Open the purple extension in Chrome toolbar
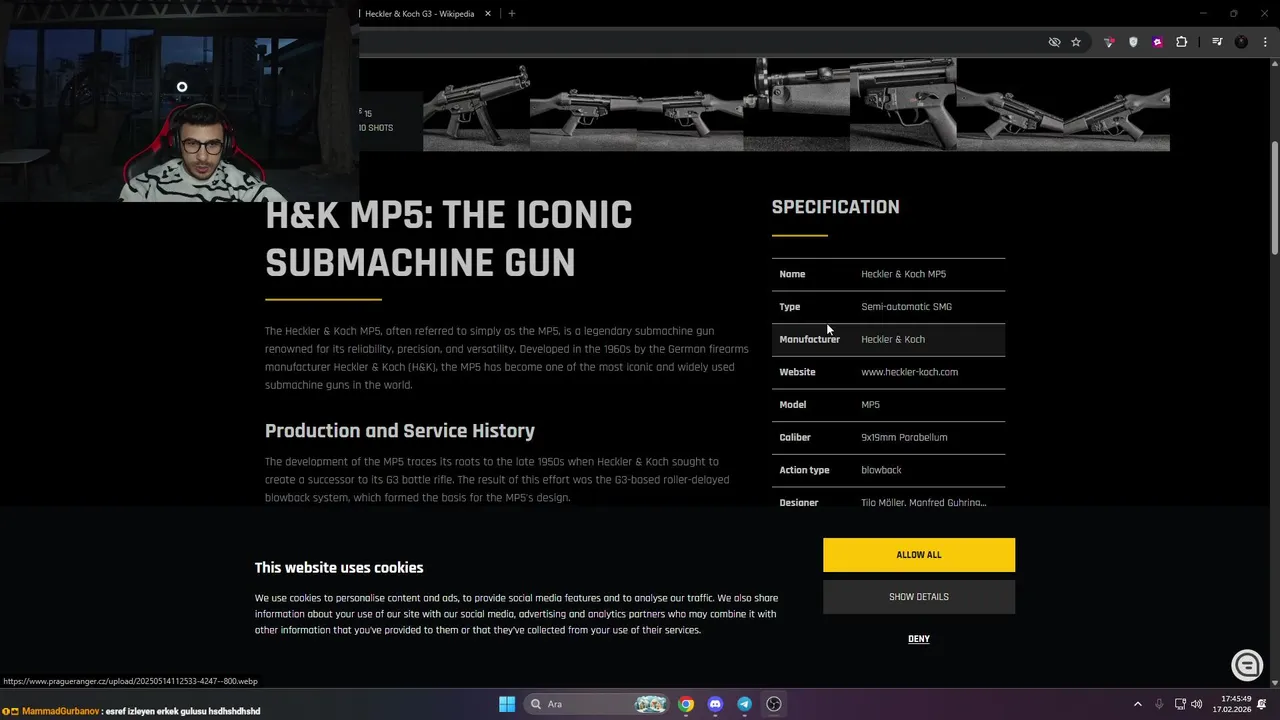Viewport: 1280px width, 720px height. pos(1157,42)
